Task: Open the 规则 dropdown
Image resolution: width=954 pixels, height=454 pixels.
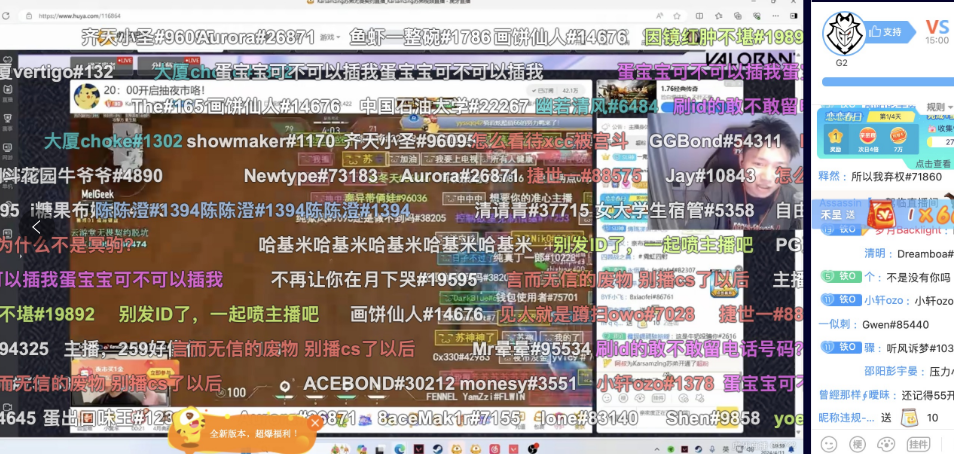Action: click(939, 107)
